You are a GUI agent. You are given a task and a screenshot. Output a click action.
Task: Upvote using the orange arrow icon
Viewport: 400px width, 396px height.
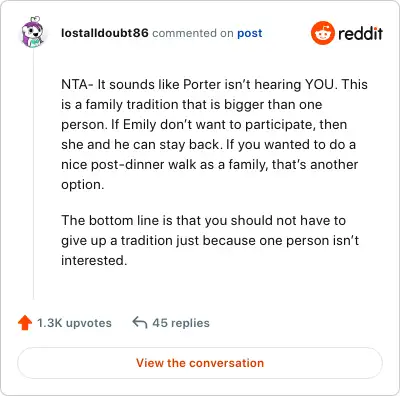25,323
